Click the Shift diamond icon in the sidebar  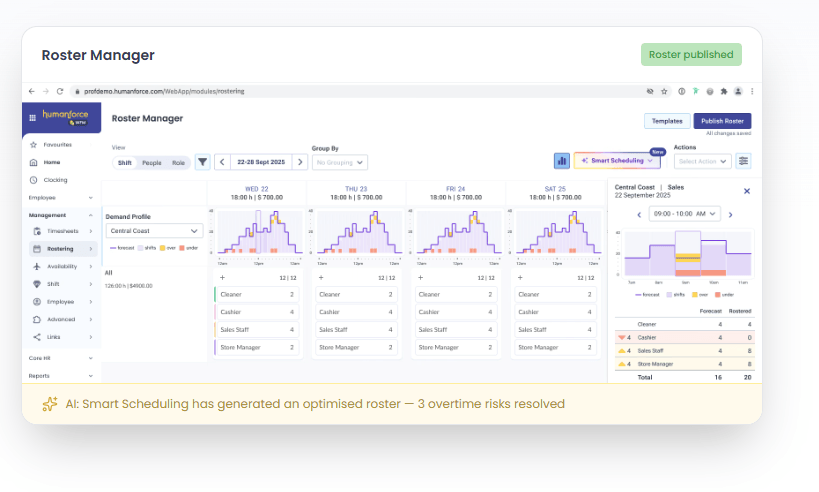(x=37, y=284)
